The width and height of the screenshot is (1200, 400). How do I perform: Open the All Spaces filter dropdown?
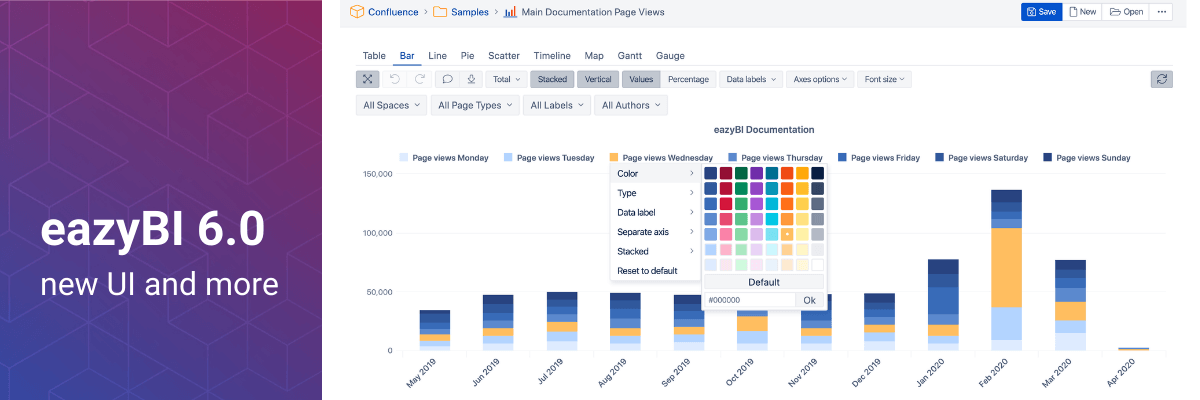(x=391, y=105)
